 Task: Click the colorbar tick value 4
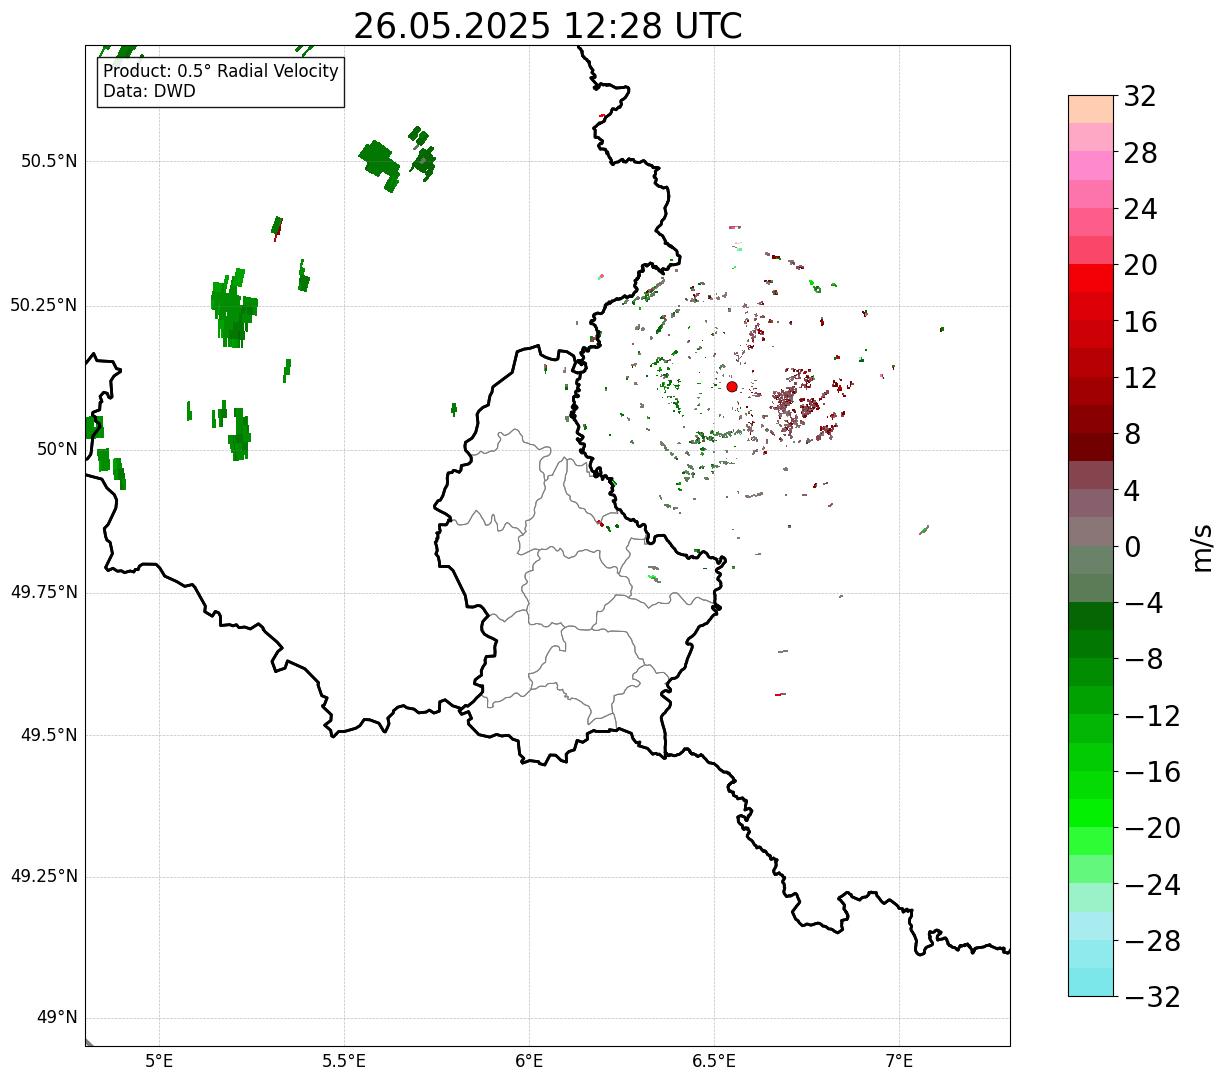click(x=1133, y=491)
